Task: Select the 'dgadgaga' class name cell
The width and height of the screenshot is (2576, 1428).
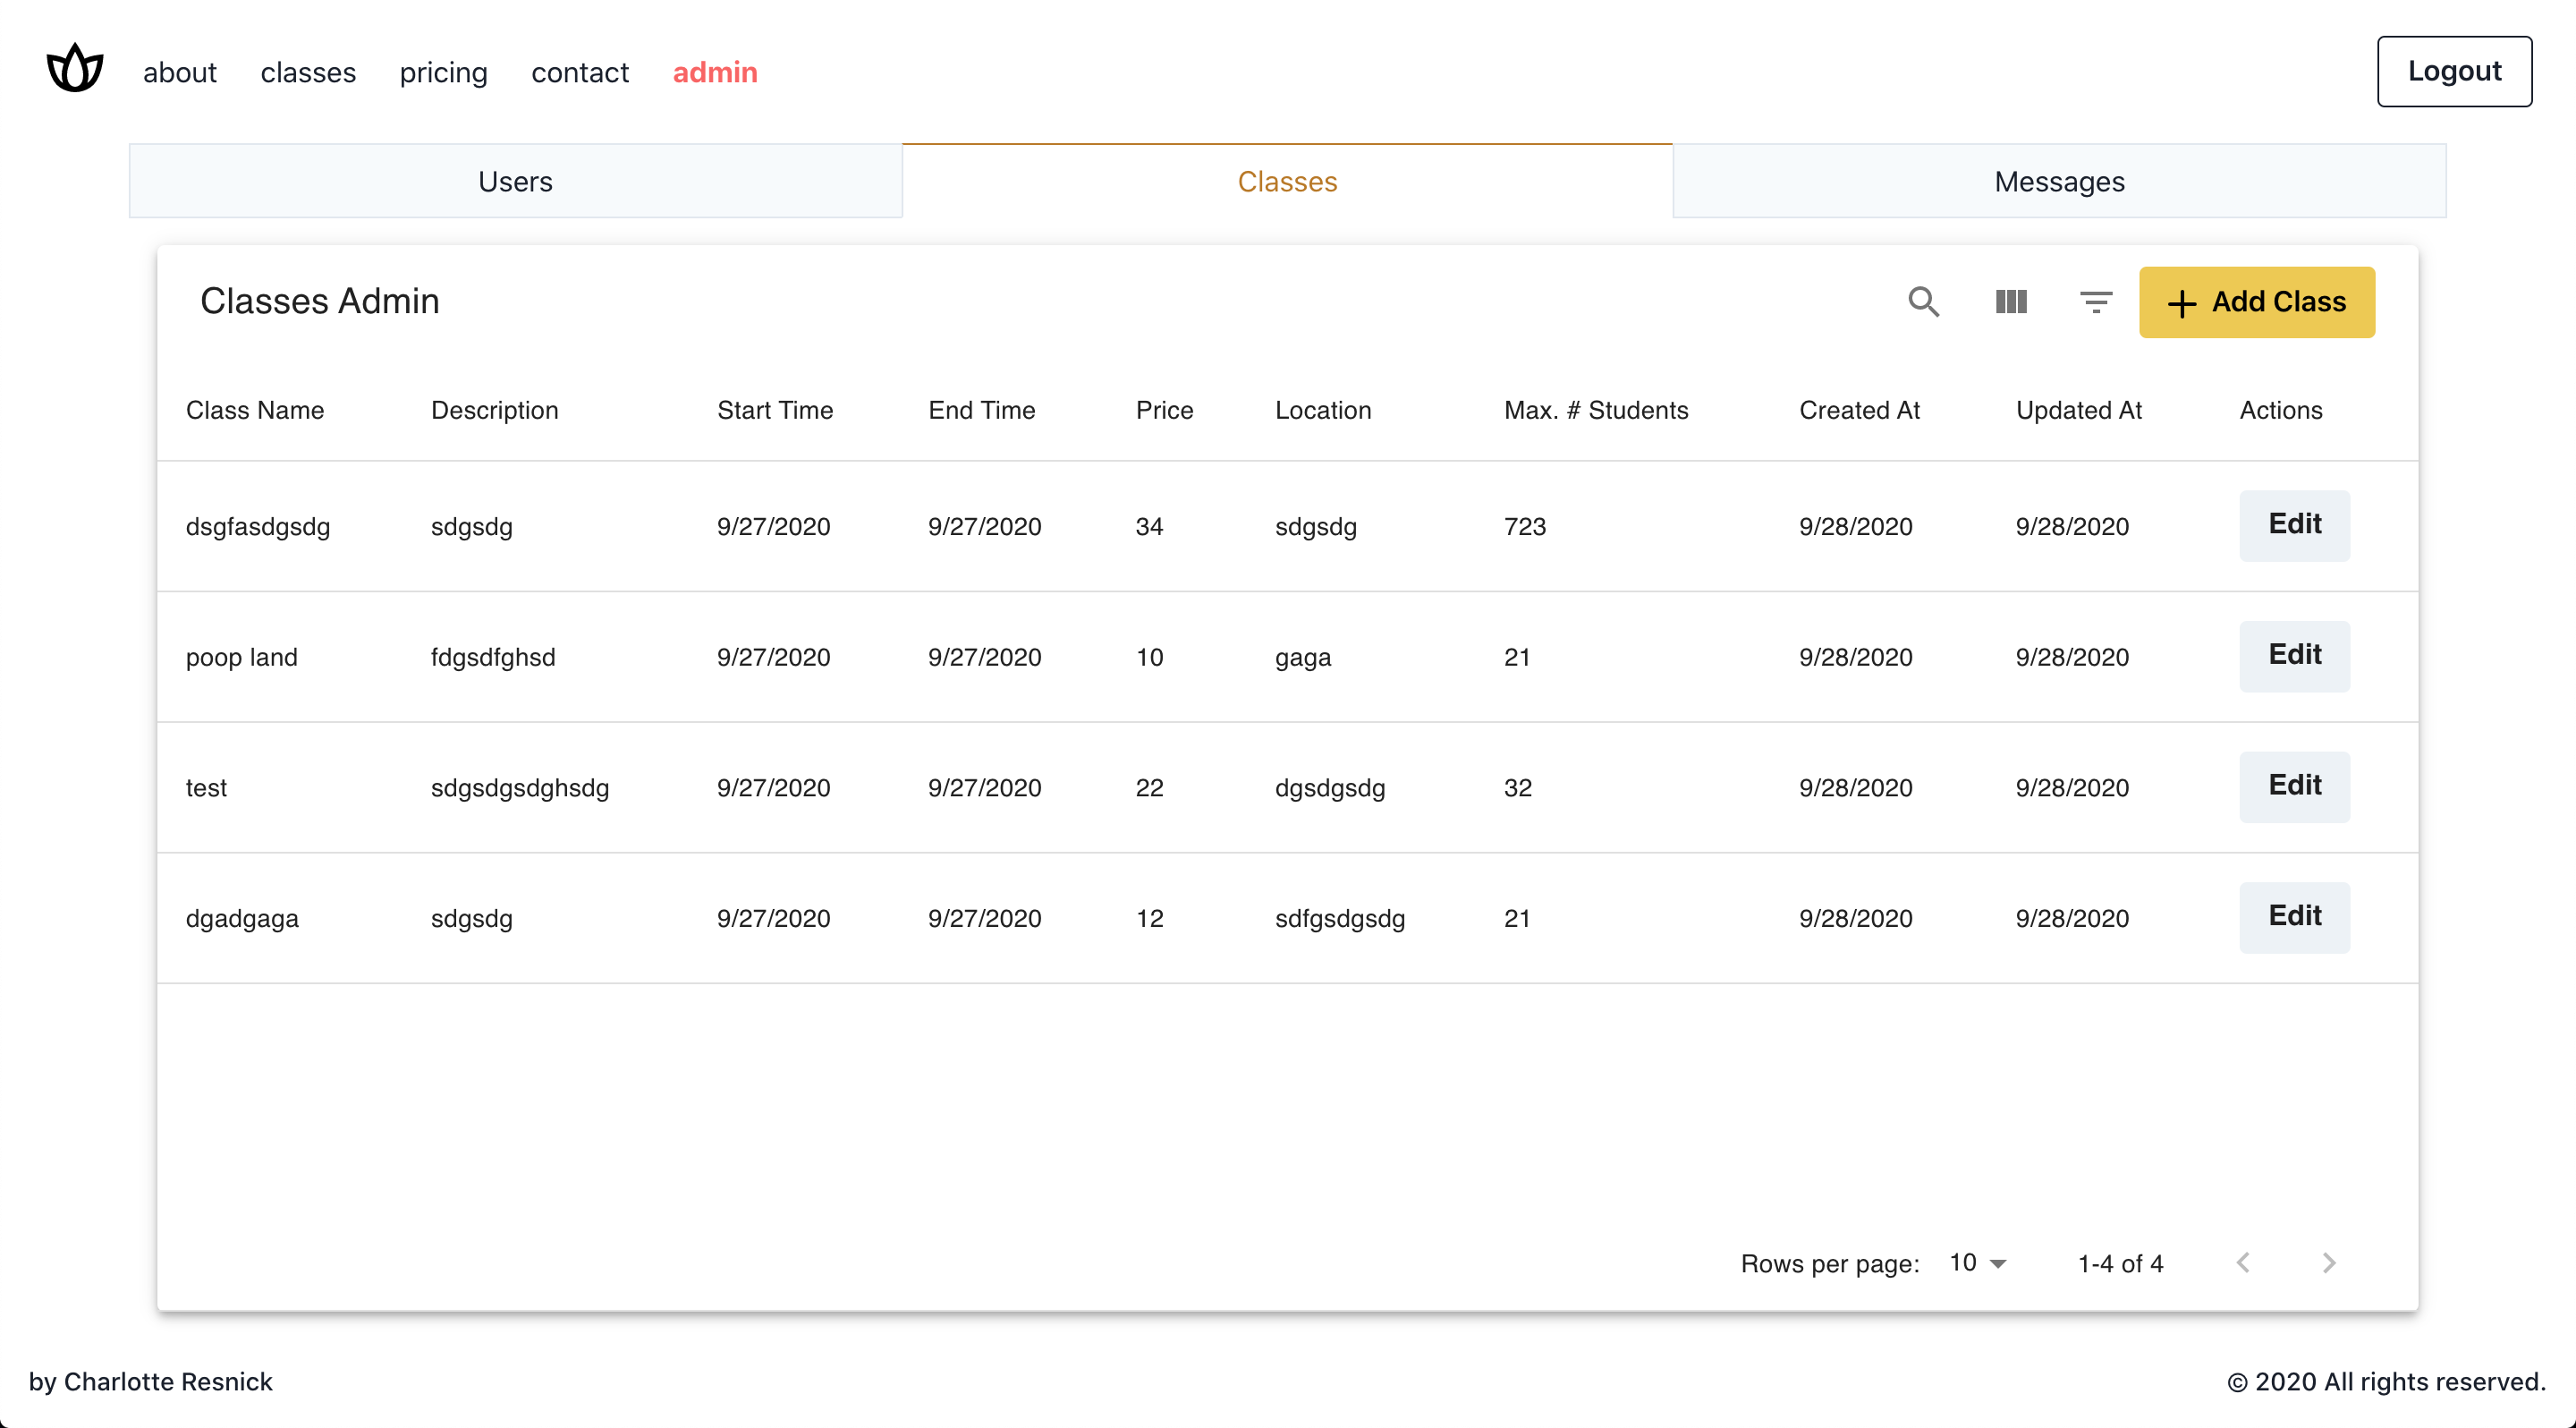Action: (242, 918)
